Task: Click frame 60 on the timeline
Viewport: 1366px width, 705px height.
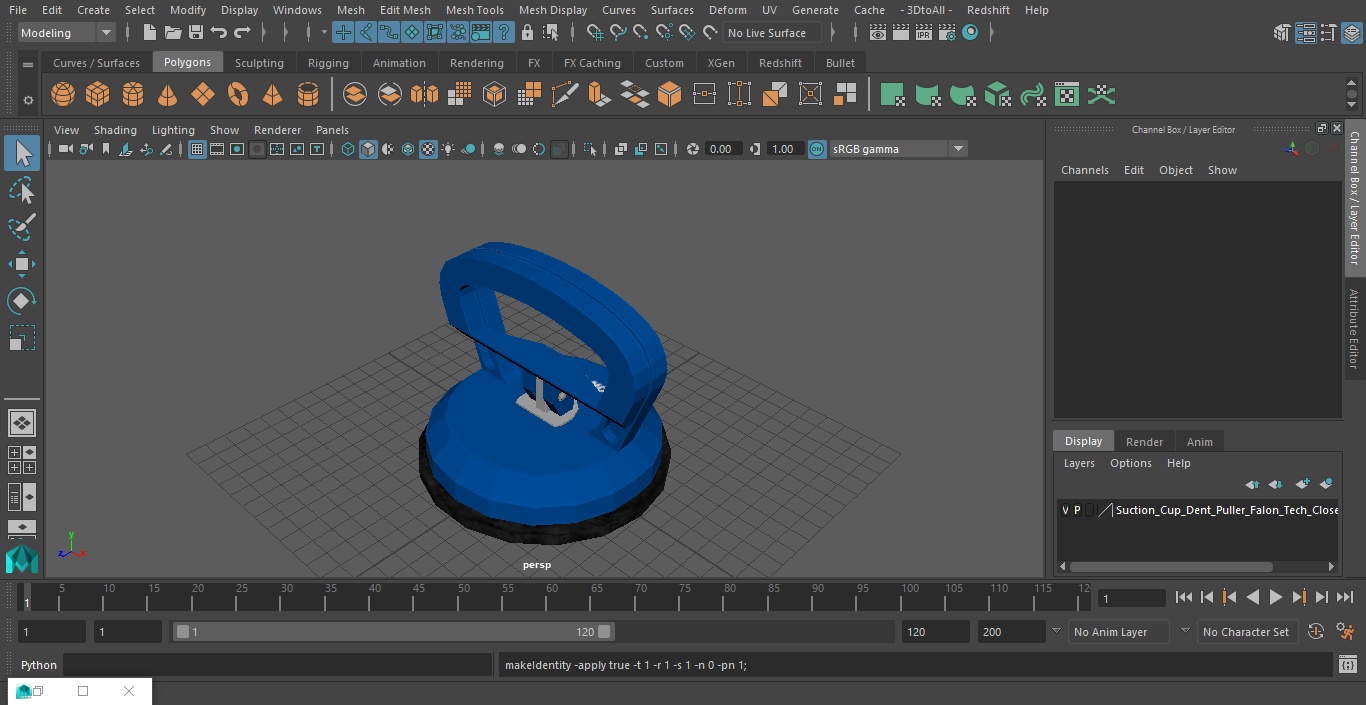Action: pyautogui.click(x=552, y=597)
